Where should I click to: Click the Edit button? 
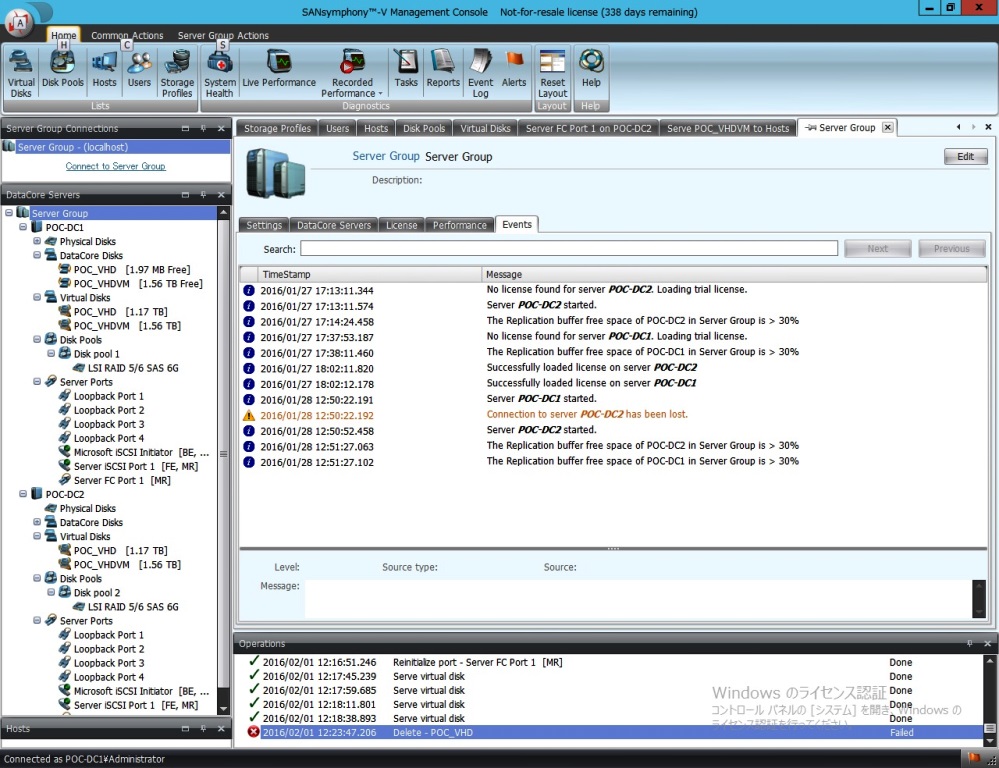[965, 157]
